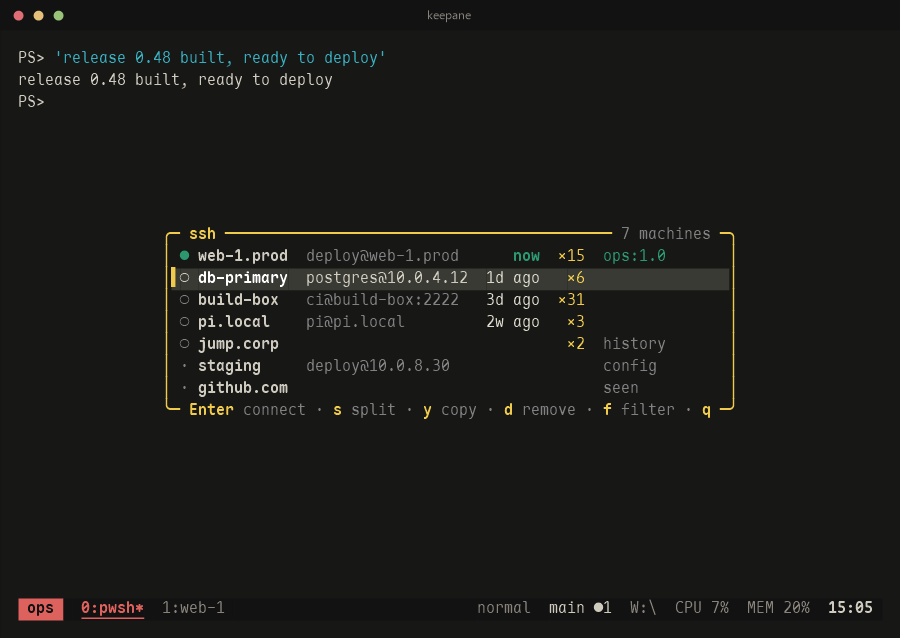Click the plain release 0.48 output line
The image size is (900, 638).
[x=175, y=80]
